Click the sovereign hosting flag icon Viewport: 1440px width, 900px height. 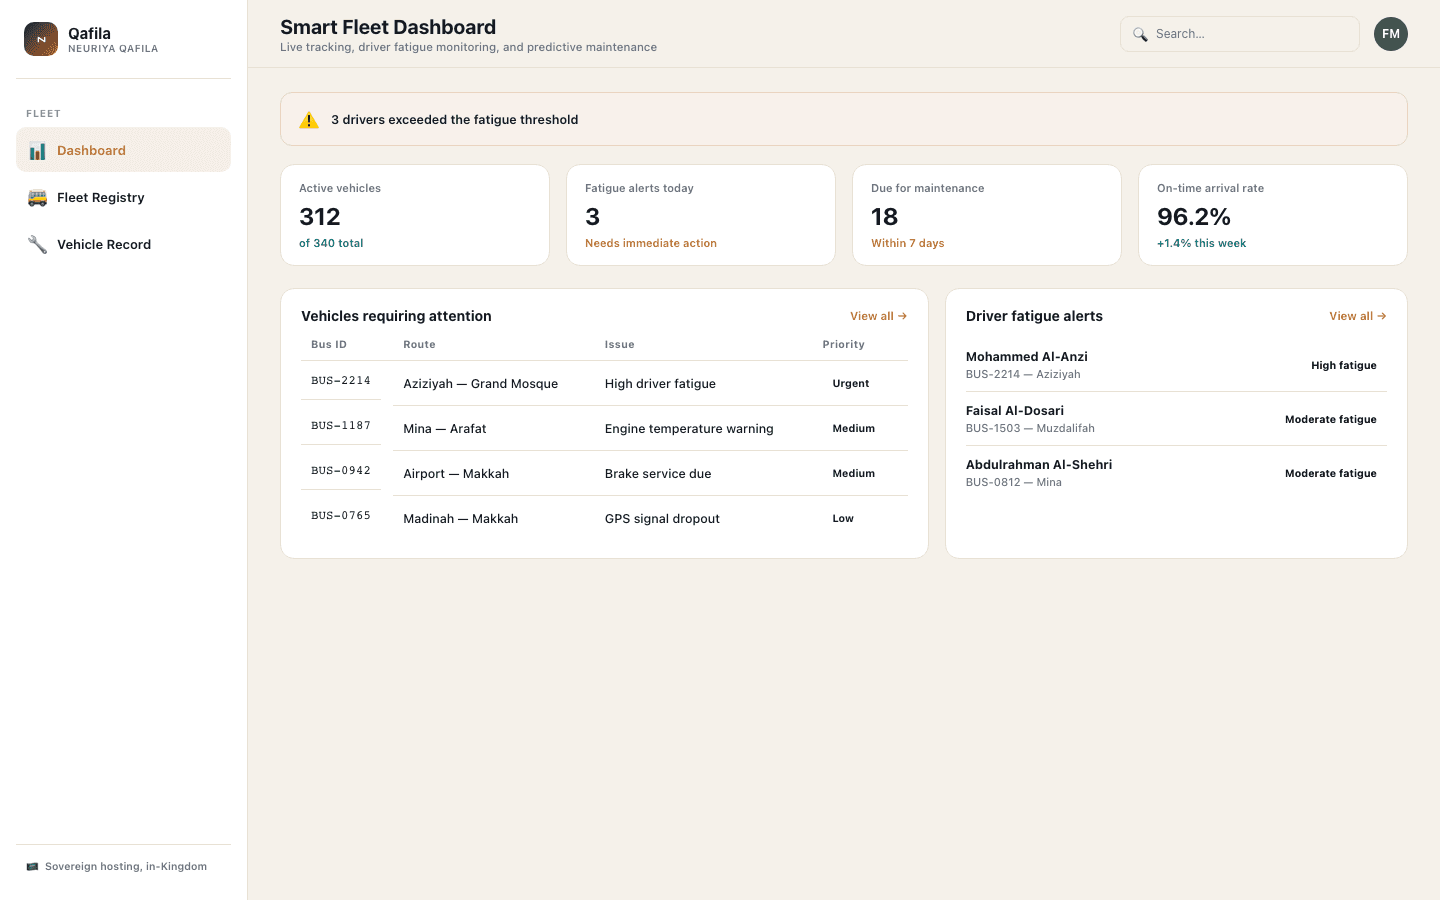tap(32, 867)
